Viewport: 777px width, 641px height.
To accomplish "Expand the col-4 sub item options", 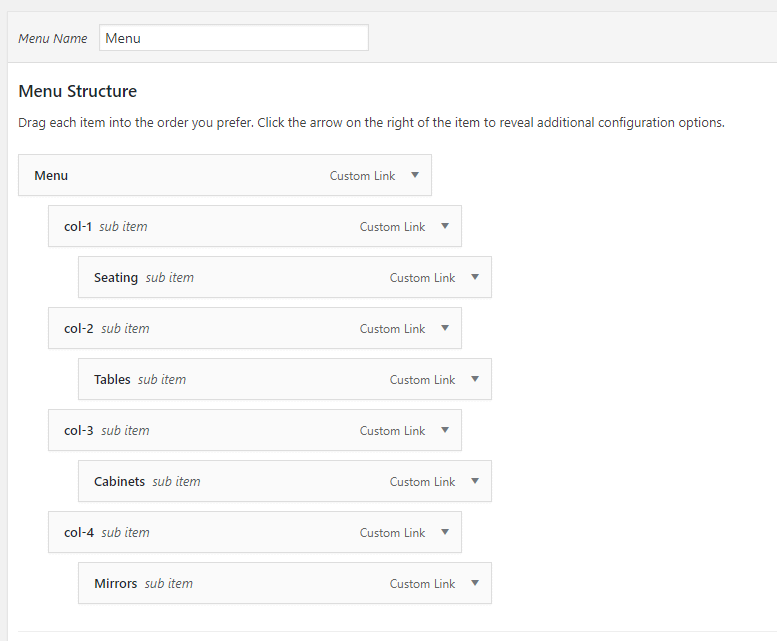I will click(445, 533).
